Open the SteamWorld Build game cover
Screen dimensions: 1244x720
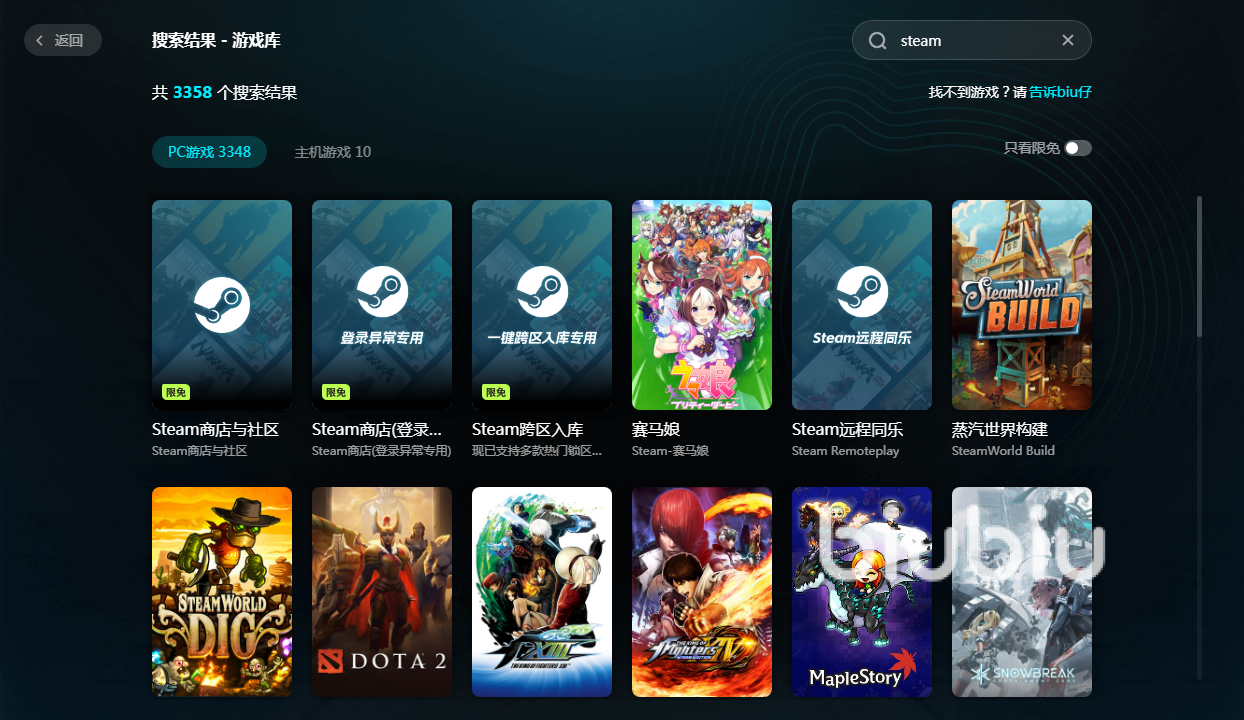(x=1022, y=305)
